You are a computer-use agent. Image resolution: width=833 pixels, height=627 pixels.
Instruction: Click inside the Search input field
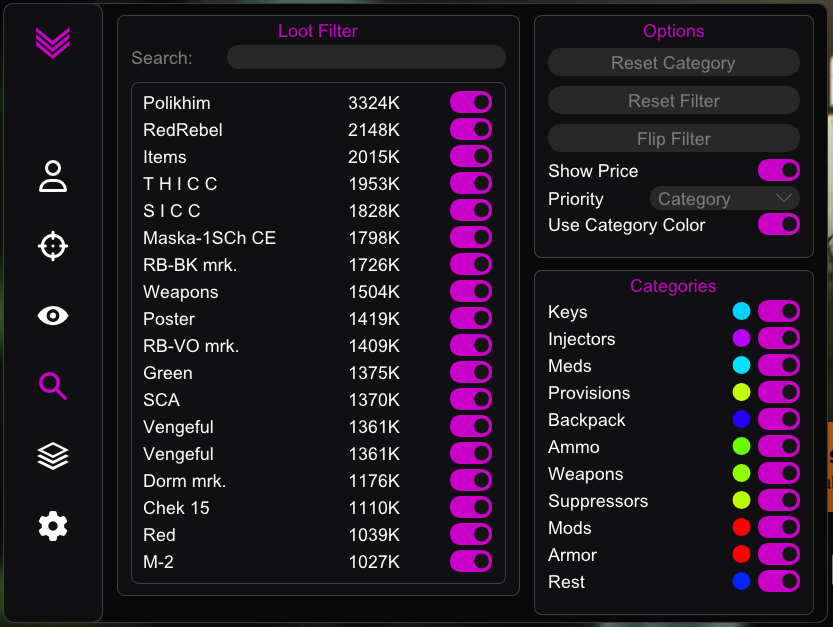(x=365, y=57)
